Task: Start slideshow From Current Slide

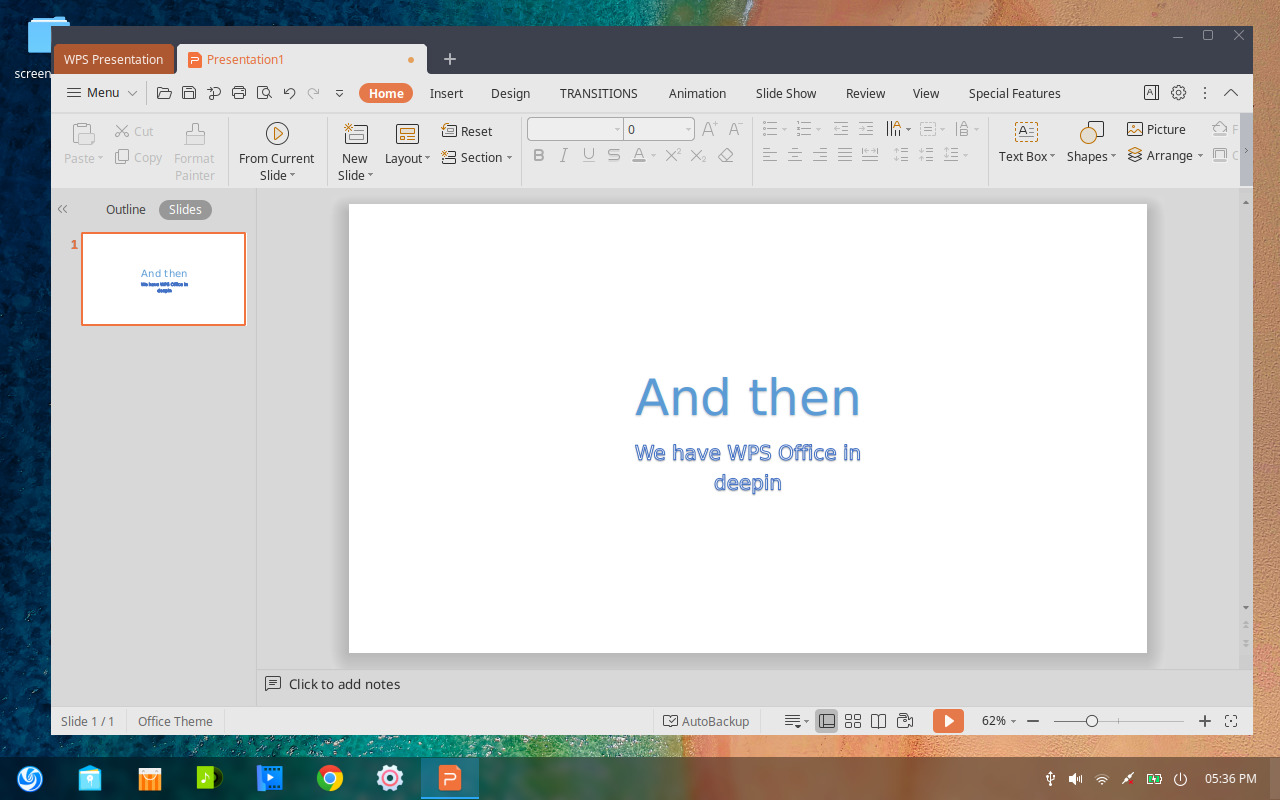Action: click(277, 149)
